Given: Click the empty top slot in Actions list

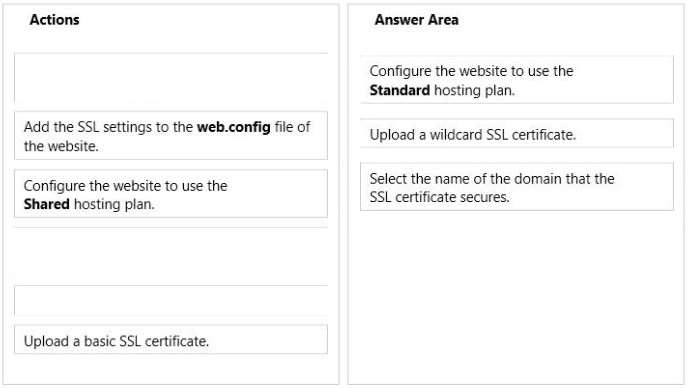Looking at the screenshot, I should tap(171, 78).
